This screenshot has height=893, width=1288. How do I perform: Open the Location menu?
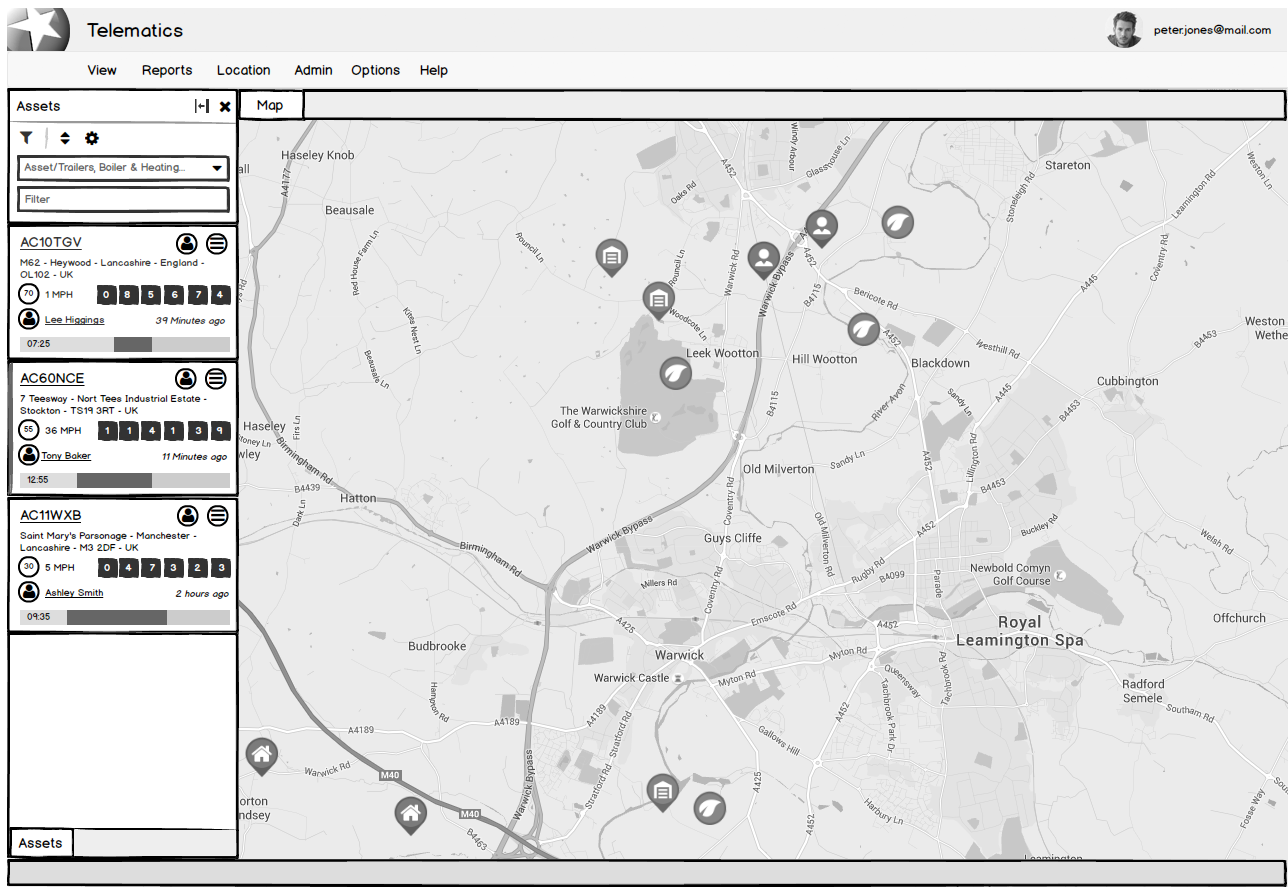click(244, 70)
